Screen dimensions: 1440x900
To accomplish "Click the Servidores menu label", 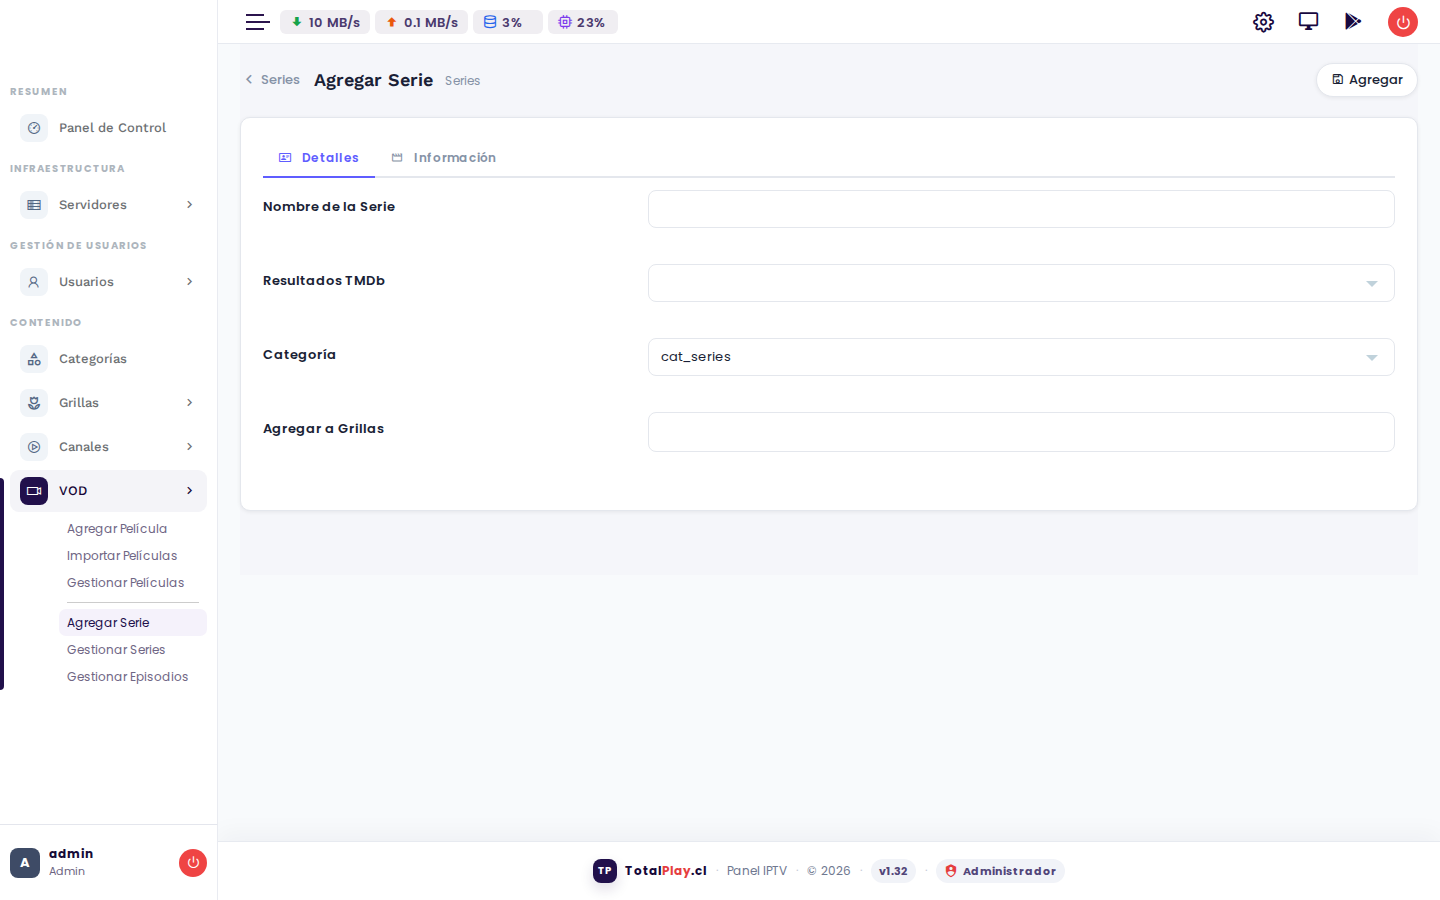I will [93, 205].
